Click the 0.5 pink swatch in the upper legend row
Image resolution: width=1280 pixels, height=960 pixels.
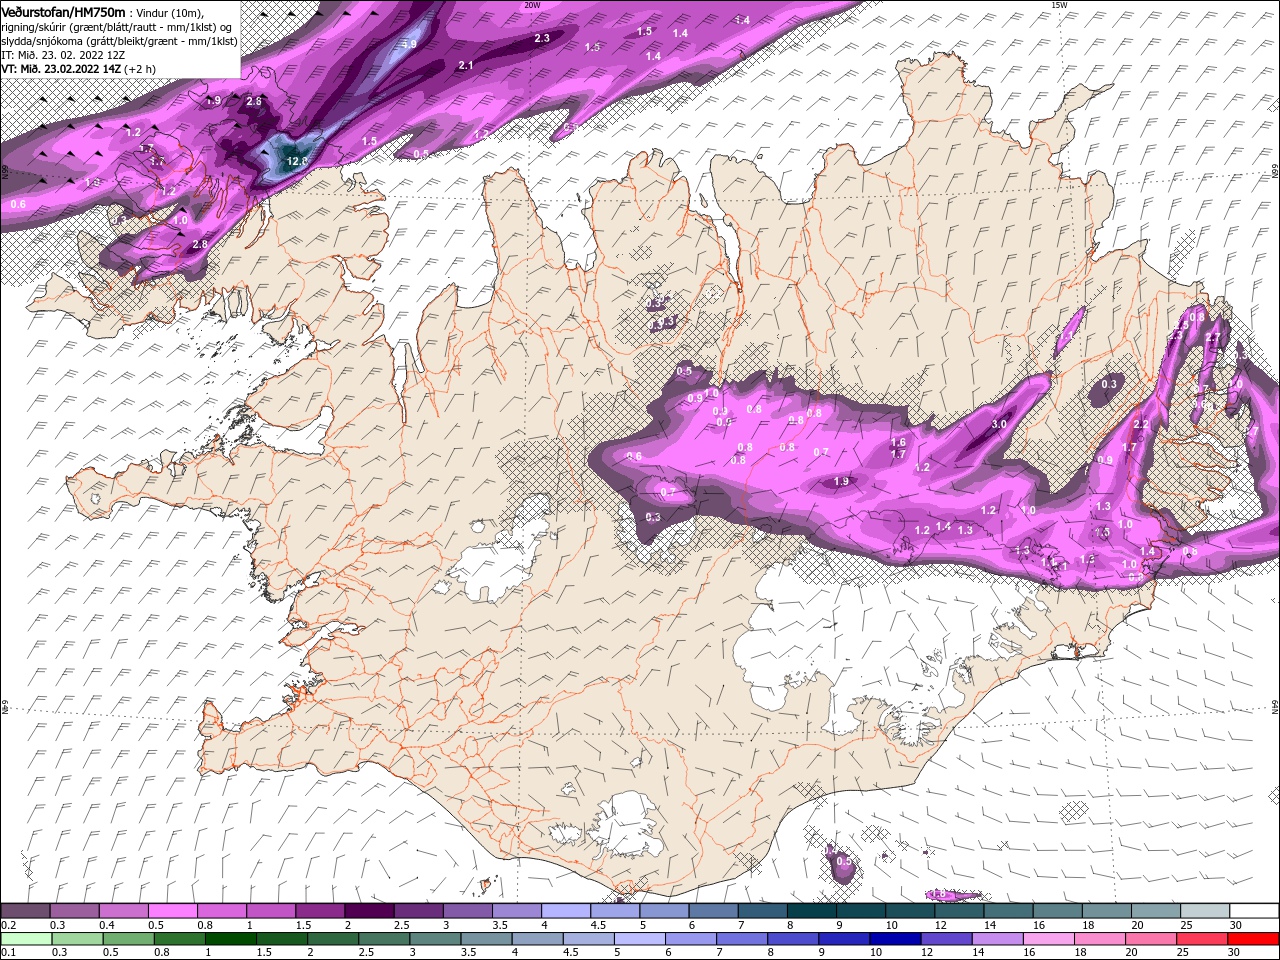(172, 910)
